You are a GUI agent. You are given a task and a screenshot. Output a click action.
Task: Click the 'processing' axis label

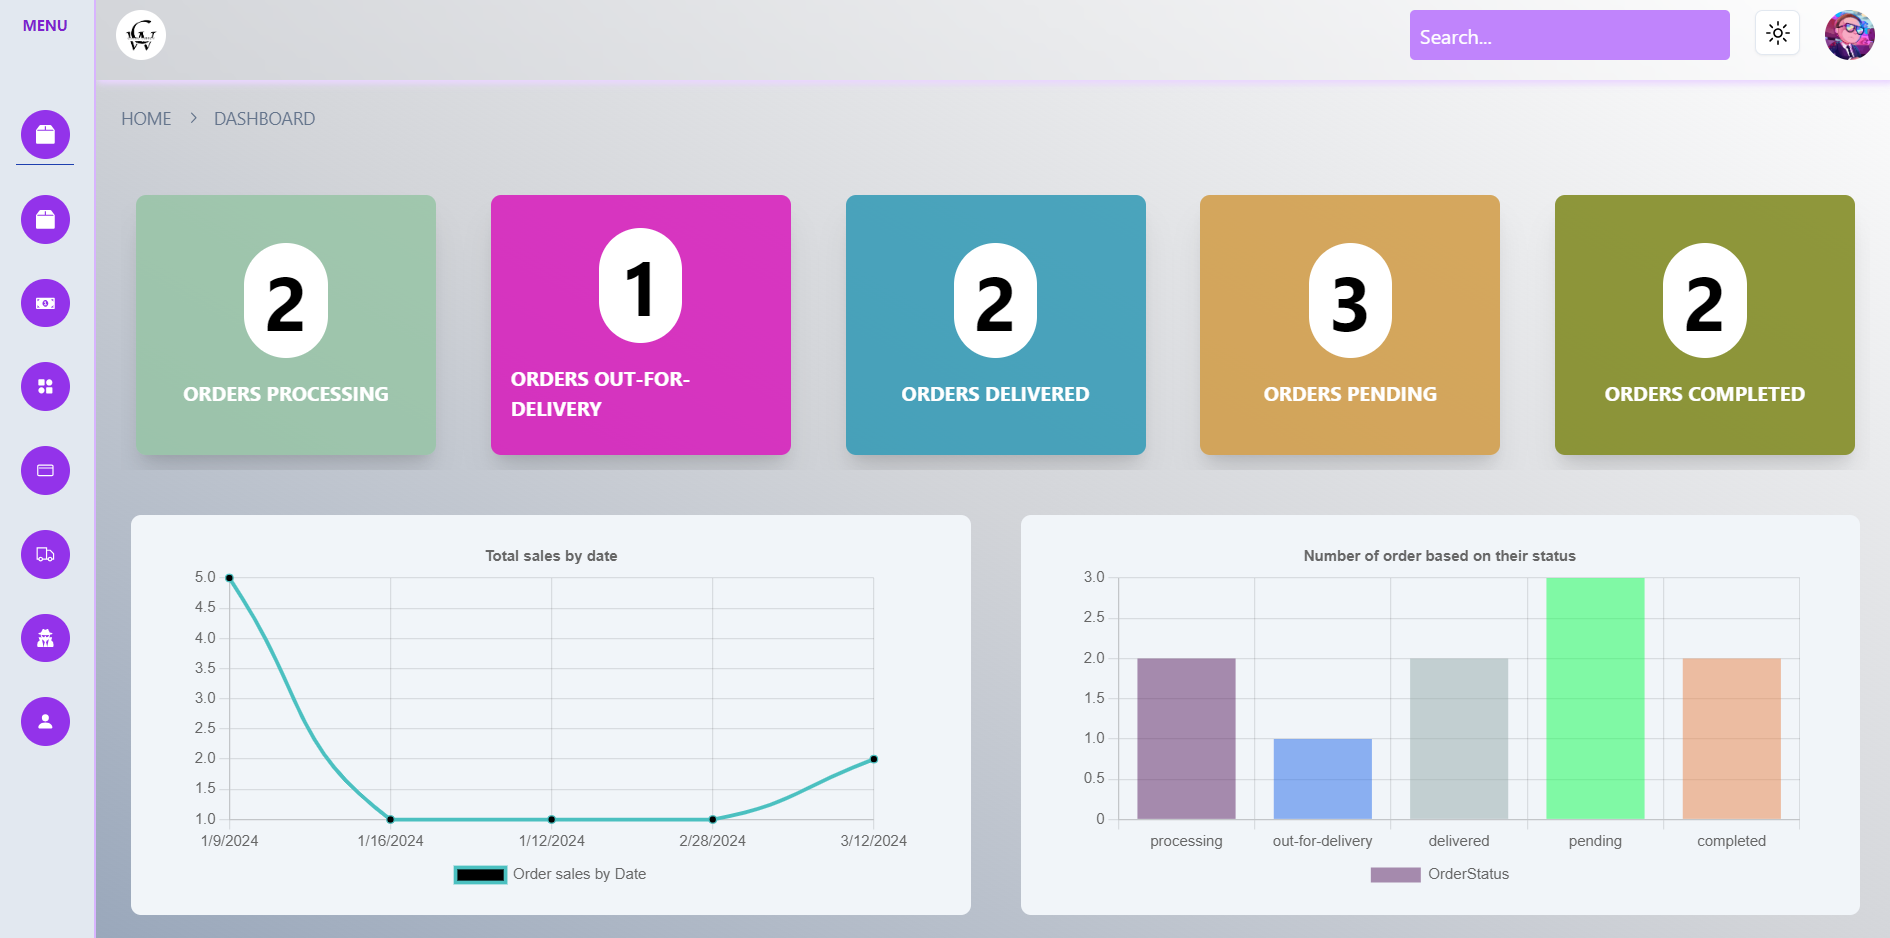[x=1186, y=841]
